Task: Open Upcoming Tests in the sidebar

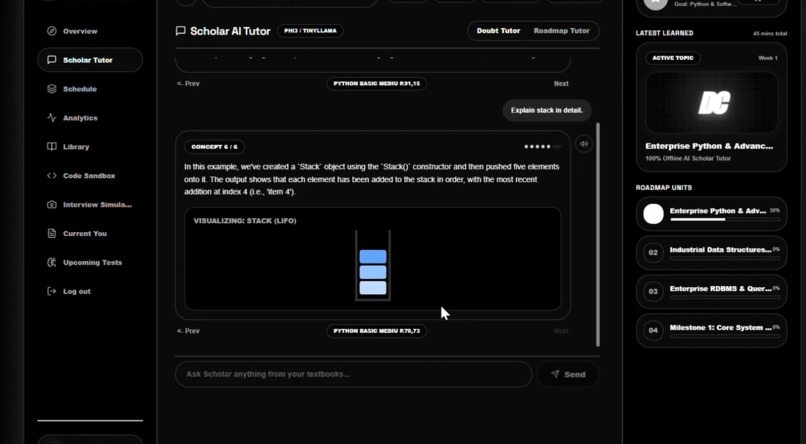Action: tap(90, 262)
